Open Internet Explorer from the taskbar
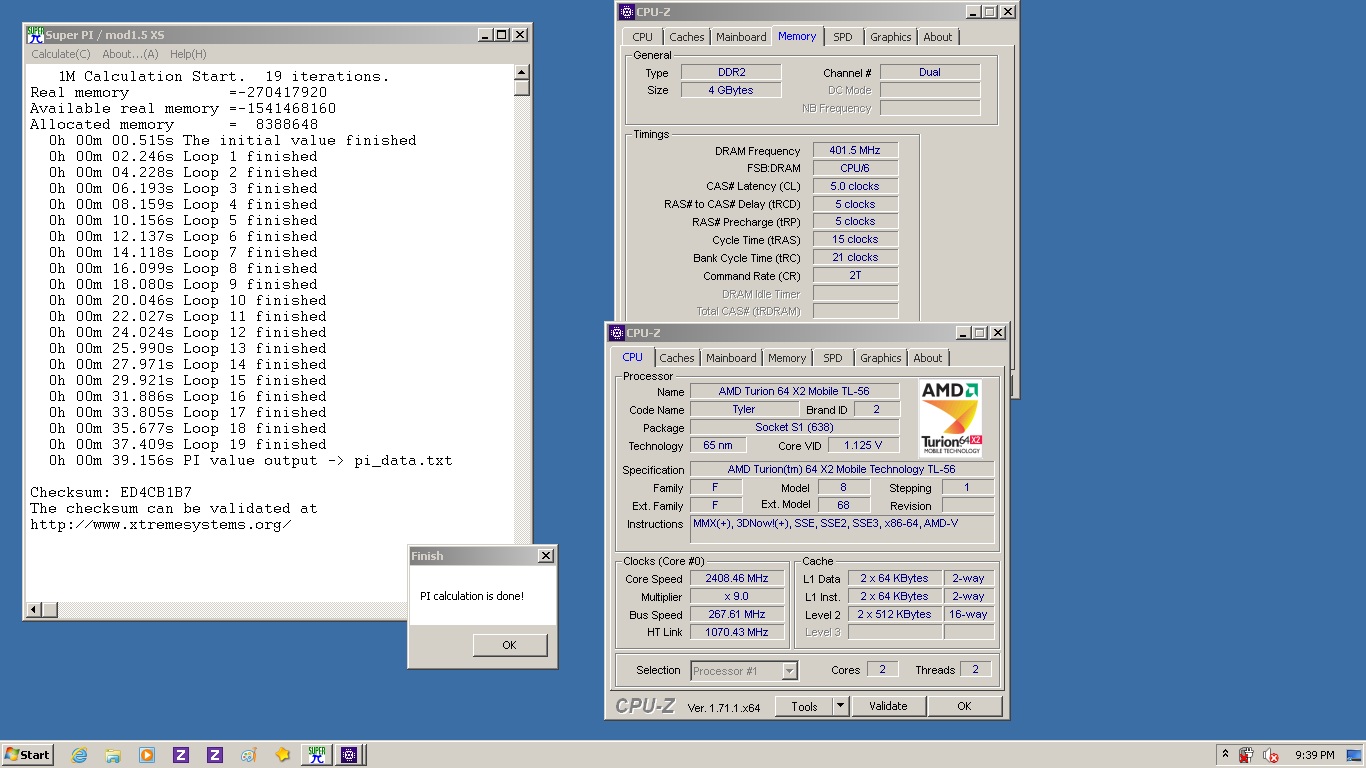 [x=79, y=755]
